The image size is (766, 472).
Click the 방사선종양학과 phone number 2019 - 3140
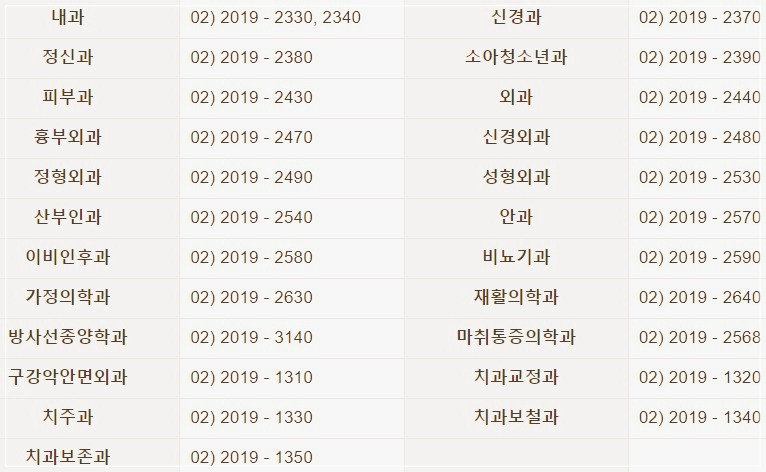point(251,338)
